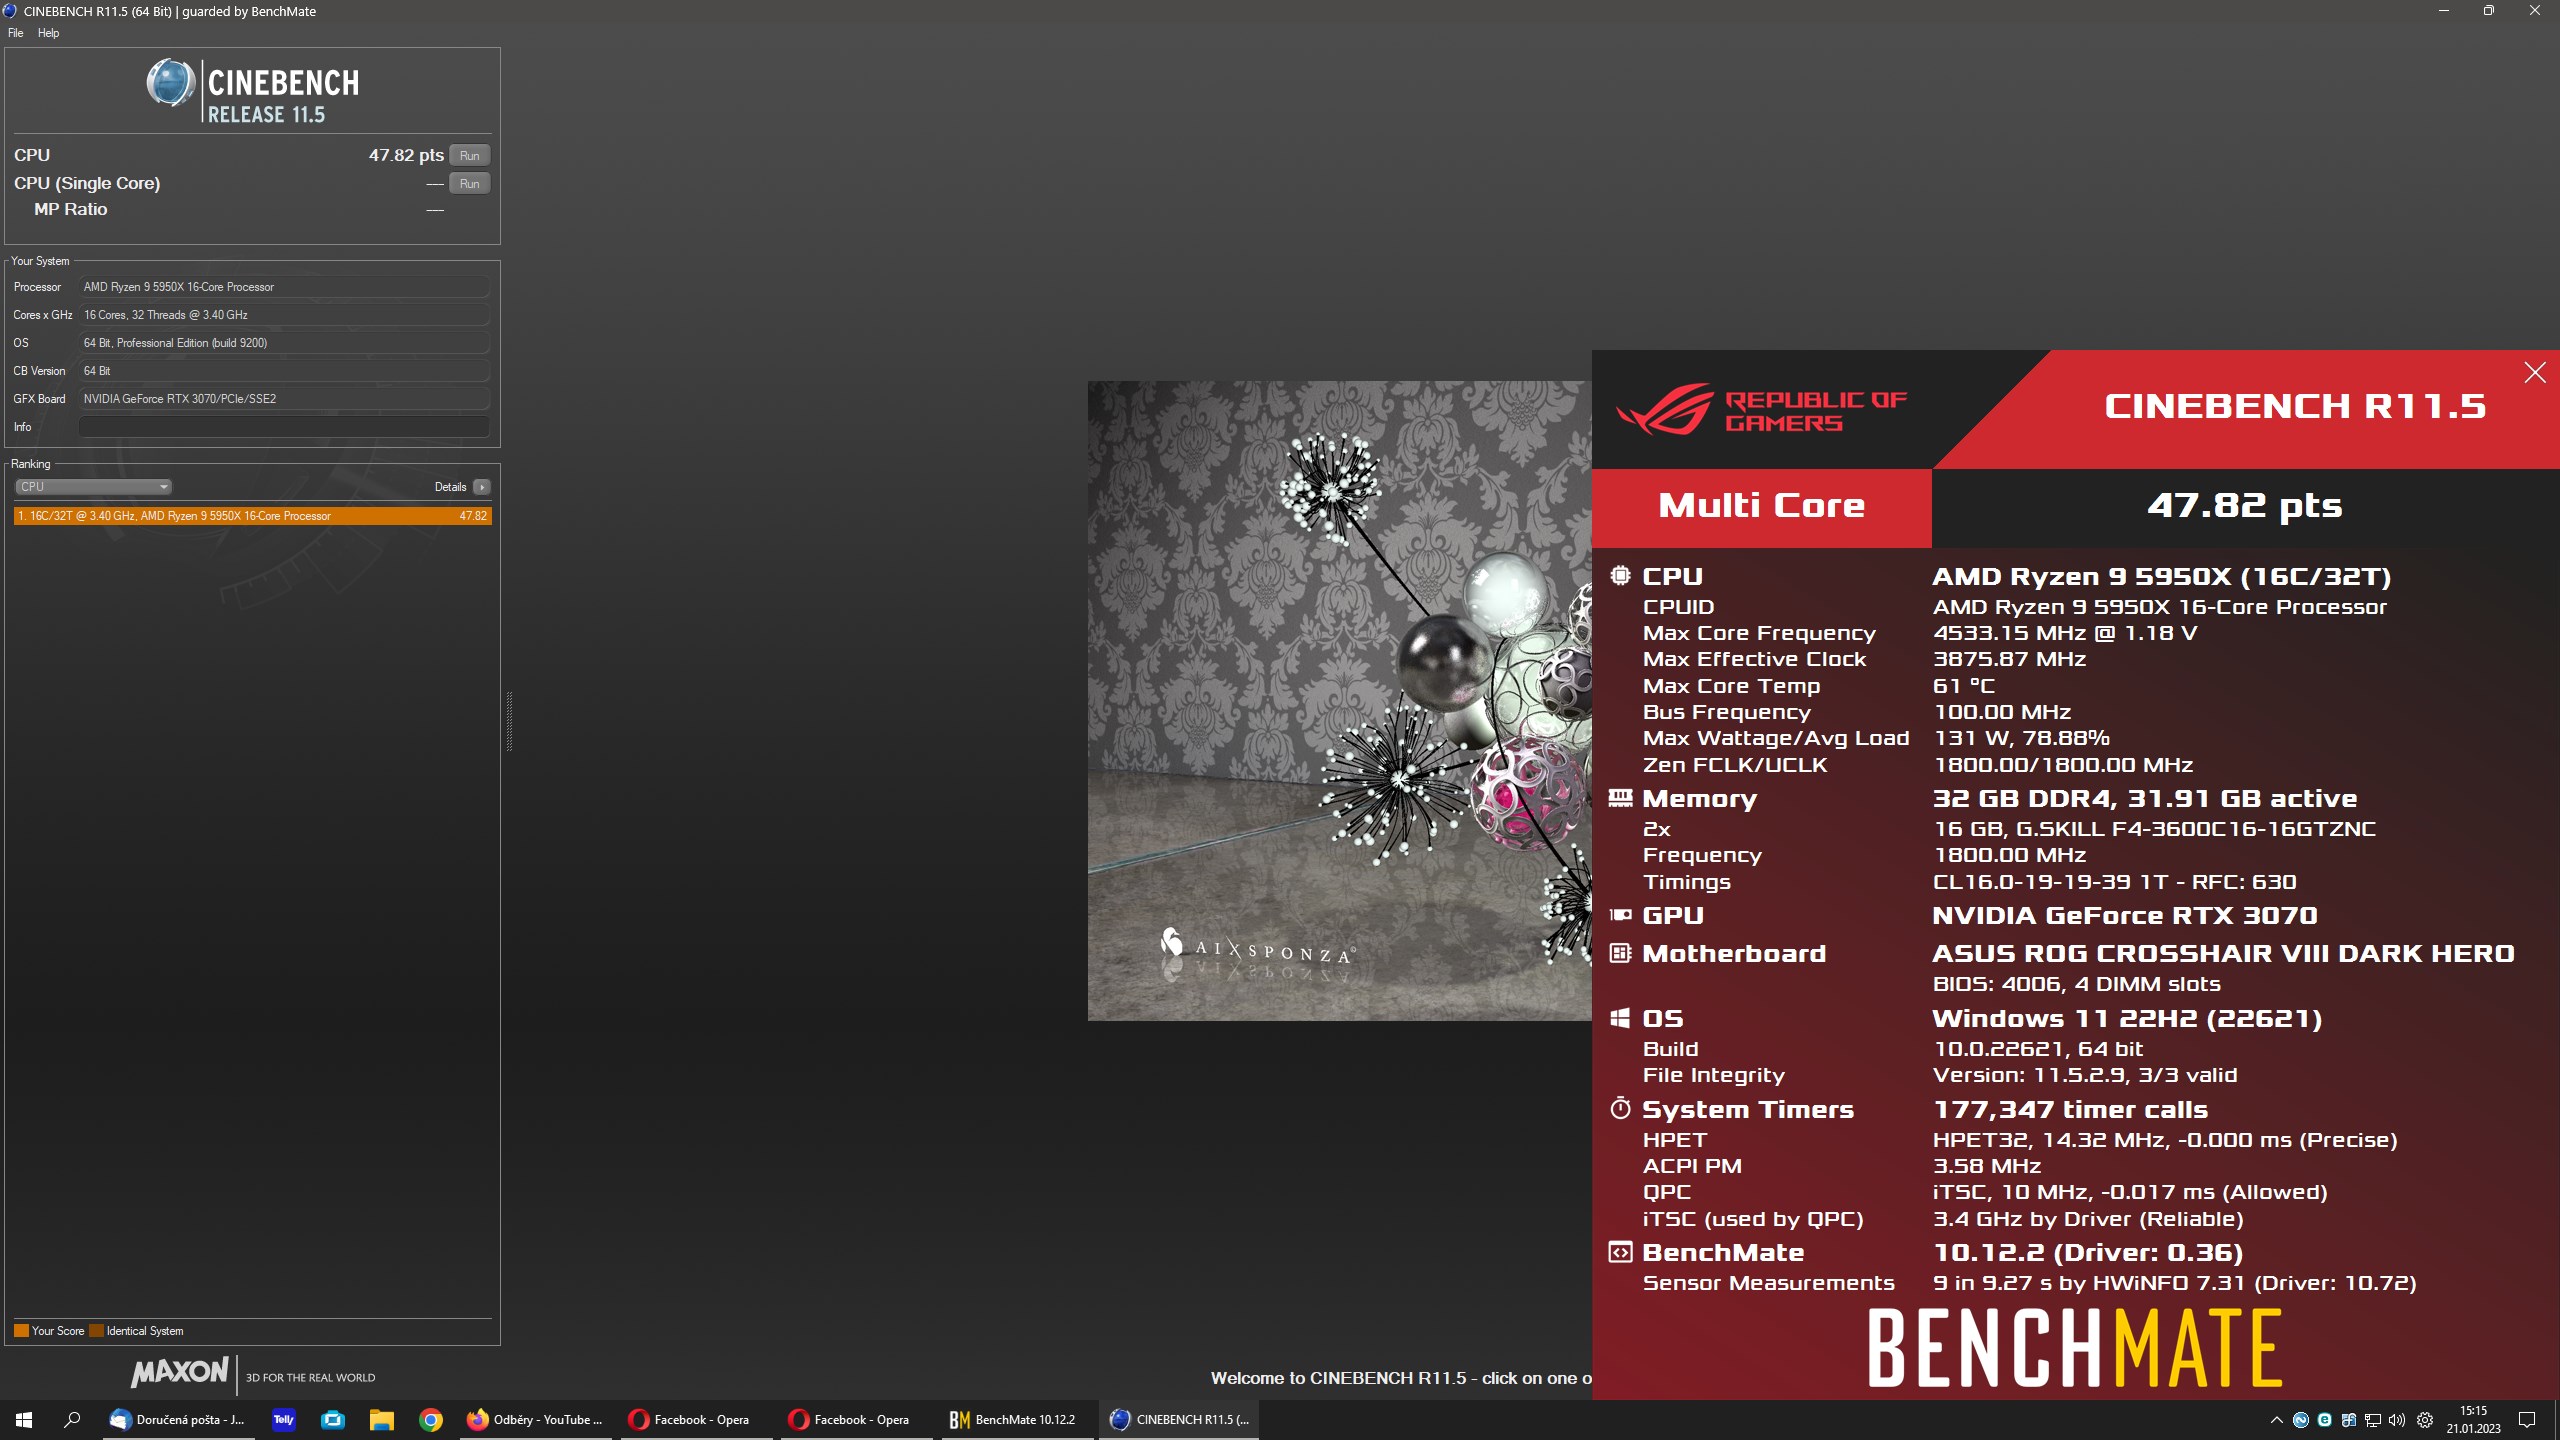2560x1440 pixels.
Task: Click the Your Score orange legend swatch
Action: (21, 1331)
